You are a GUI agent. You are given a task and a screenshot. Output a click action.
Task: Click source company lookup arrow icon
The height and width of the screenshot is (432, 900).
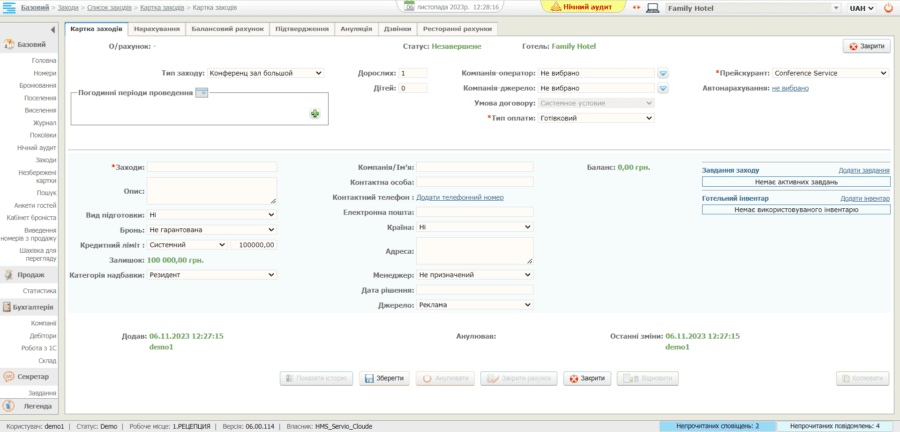(x=663, y=88)
